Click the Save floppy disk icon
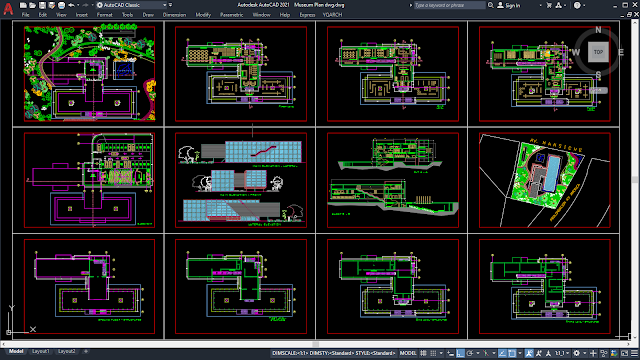Image resolution: width=640 pixels, height=360 pixels. coord(42,5)
